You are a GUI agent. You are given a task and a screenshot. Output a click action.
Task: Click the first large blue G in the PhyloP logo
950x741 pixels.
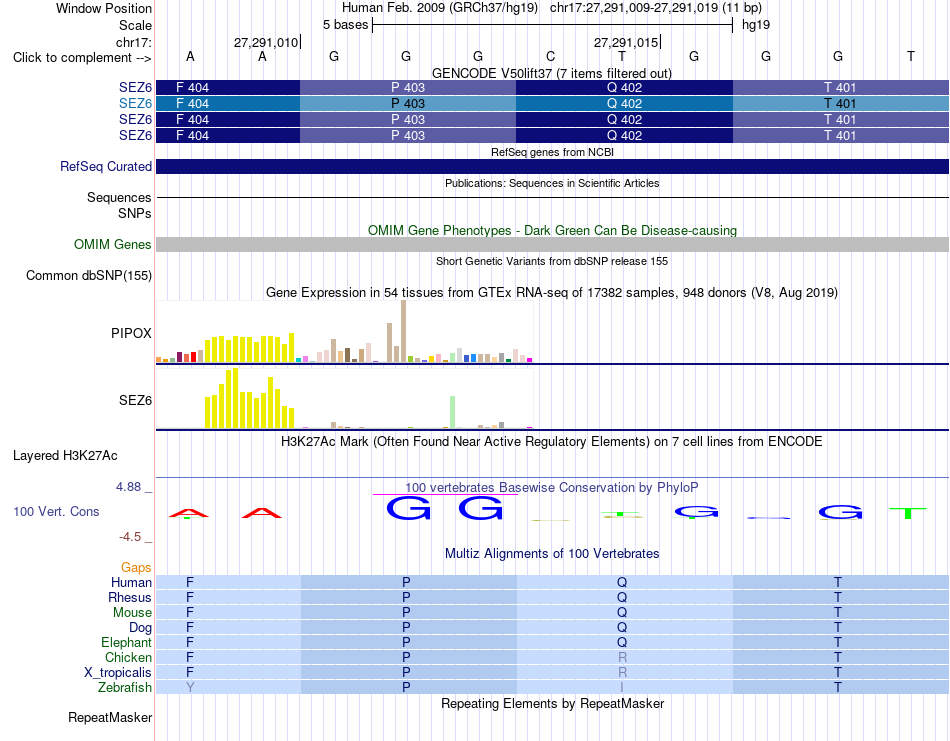[408, 508]
